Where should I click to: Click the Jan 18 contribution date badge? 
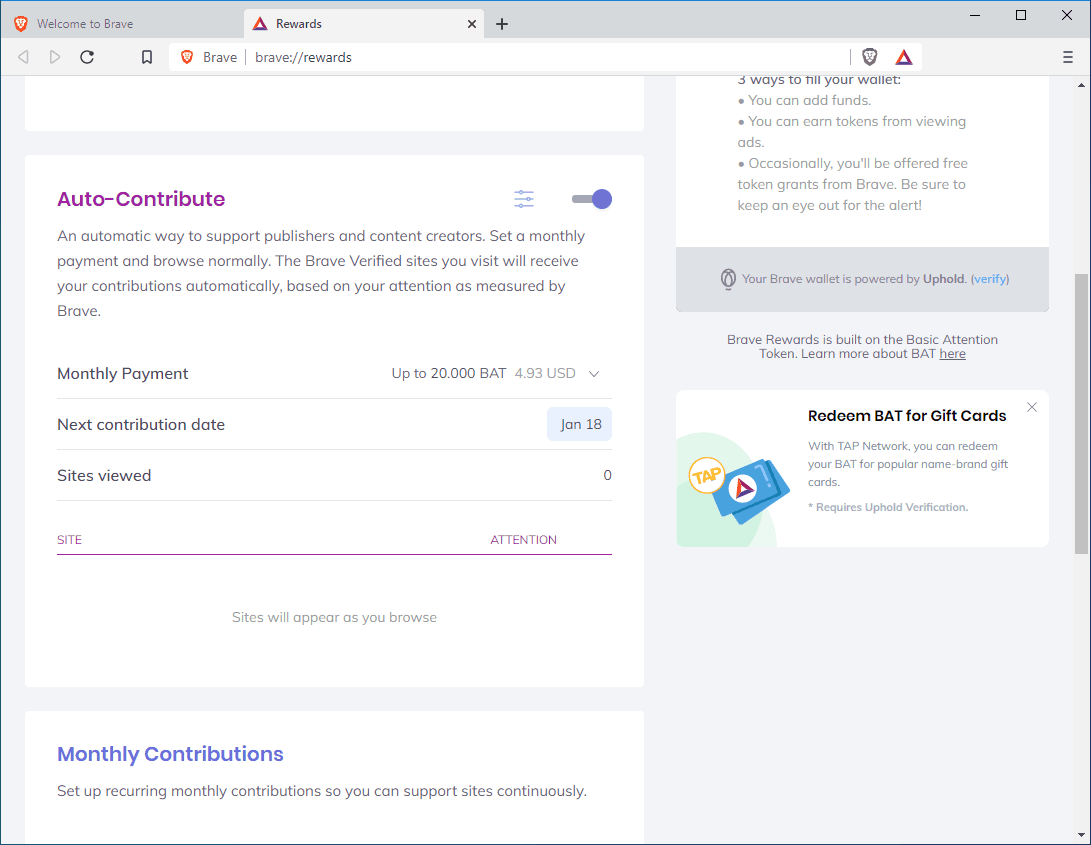[x=580, y=425]
